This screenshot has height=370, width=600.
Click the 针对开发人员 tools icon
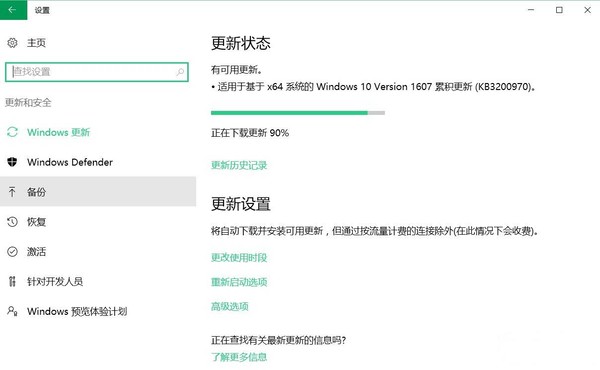[12, 281]
